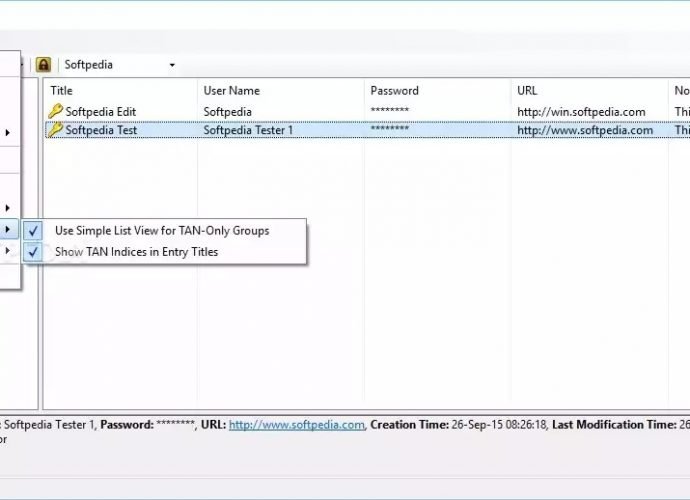690x500 pixels.
Task: Toggle Use Simple List View for TAN-Only Groups
Action: tap(162, 231)
